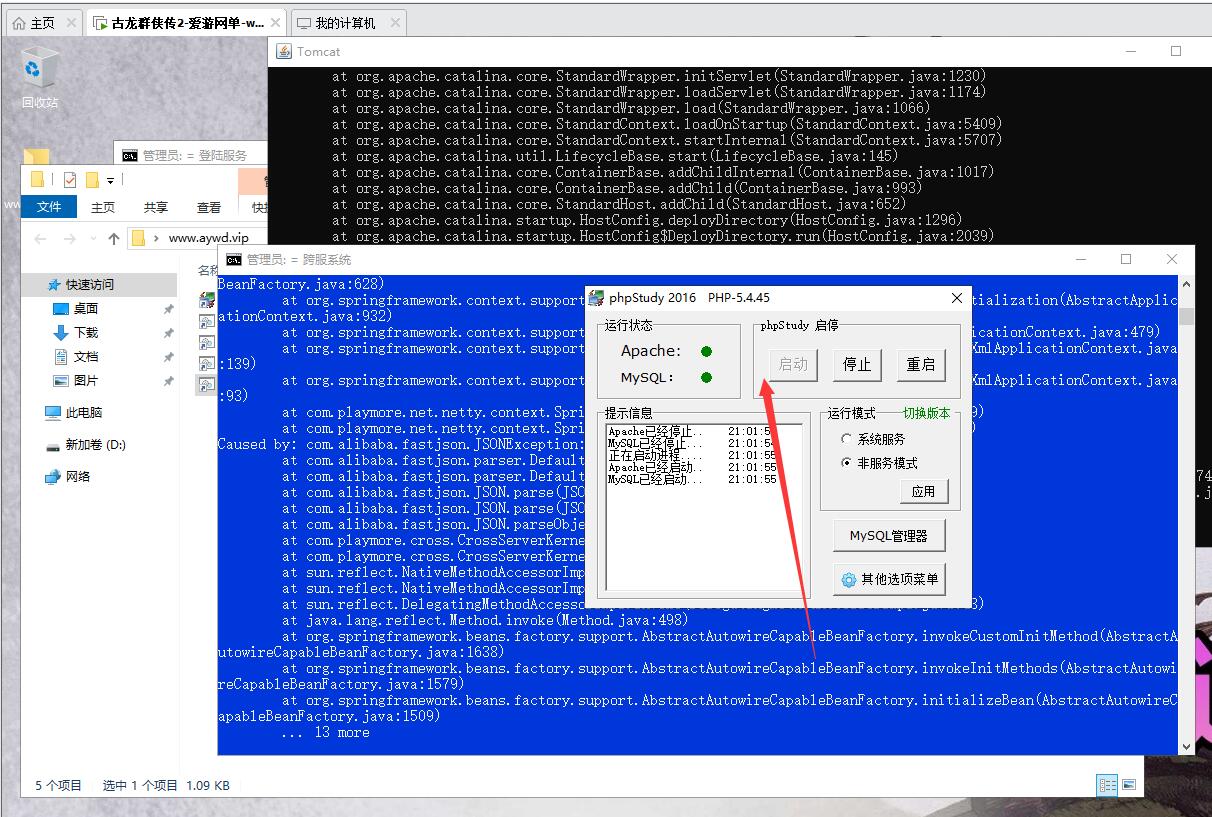1212x817 pixels.
Task: Click the Apache green status indicator
Action: [x=706, y=351]
